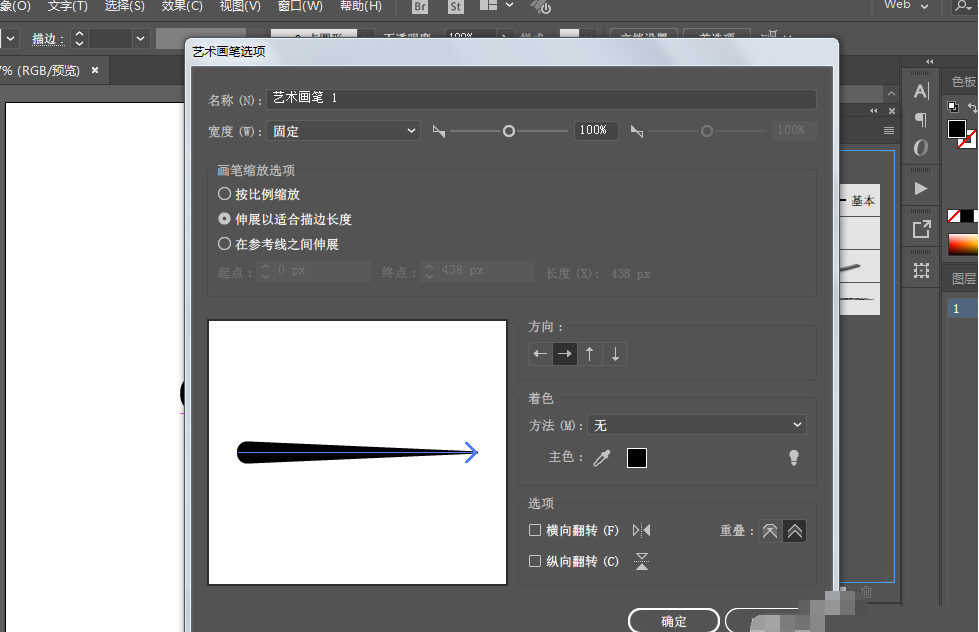Viewport: 979px width, 632px height.
Task: Open the 宽度 dropdown showing 固定
Action: click(343, 131)
